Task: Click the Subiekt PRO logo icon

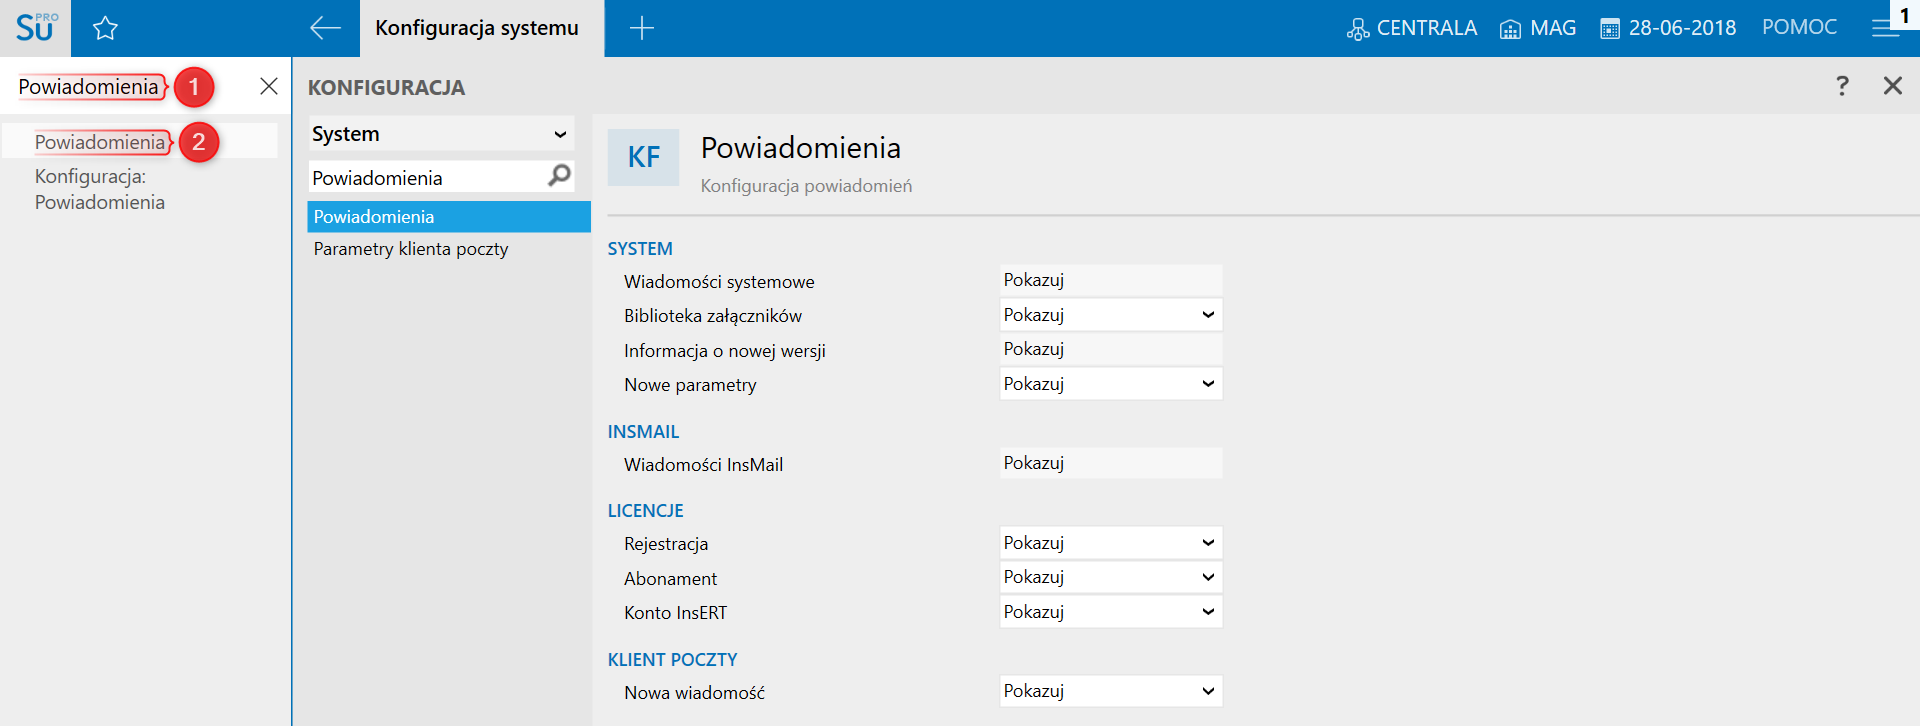Action: (x=35, y=27)
